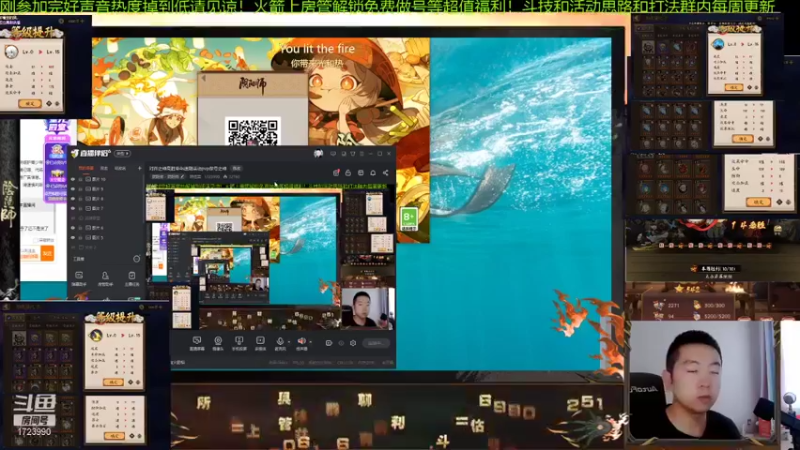Select the 图片 10 source row
This screenshot has height=450, width=800.
click(107, 179)
